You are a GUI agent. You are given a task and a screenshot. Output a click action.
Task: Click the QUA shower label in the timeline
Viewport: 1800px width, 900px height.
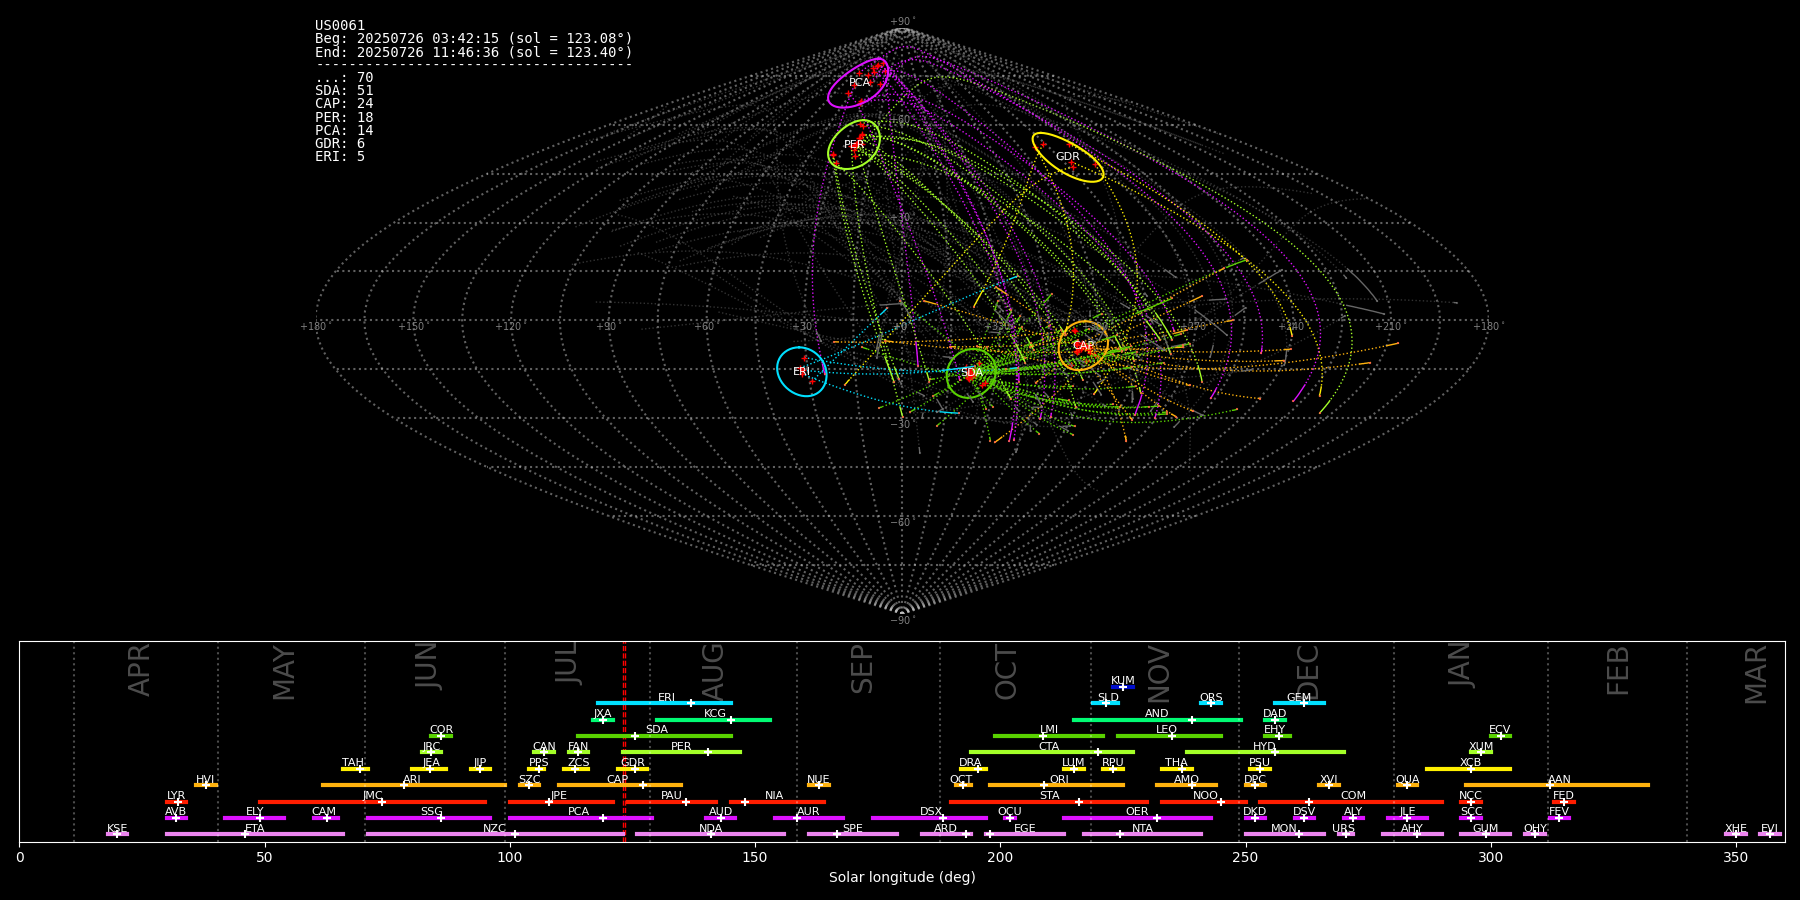(1407, 780)
